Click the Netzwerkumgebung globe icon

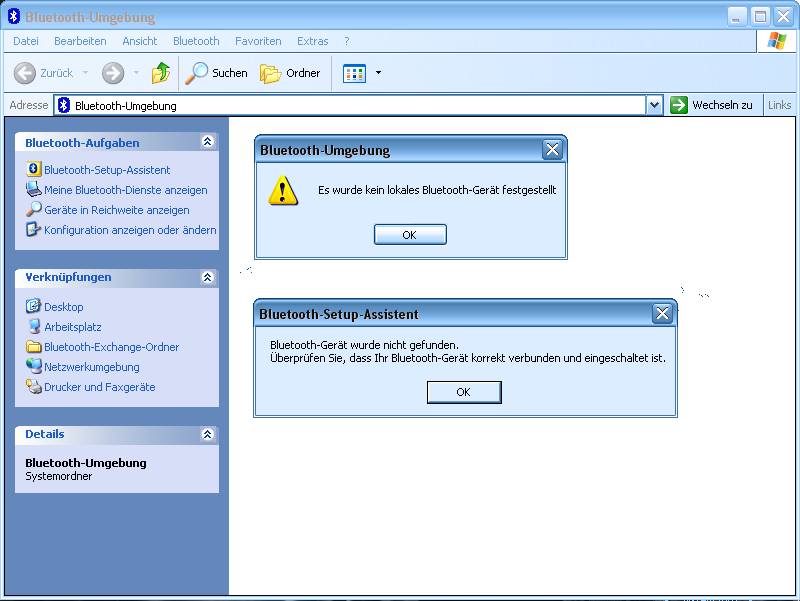34,366
